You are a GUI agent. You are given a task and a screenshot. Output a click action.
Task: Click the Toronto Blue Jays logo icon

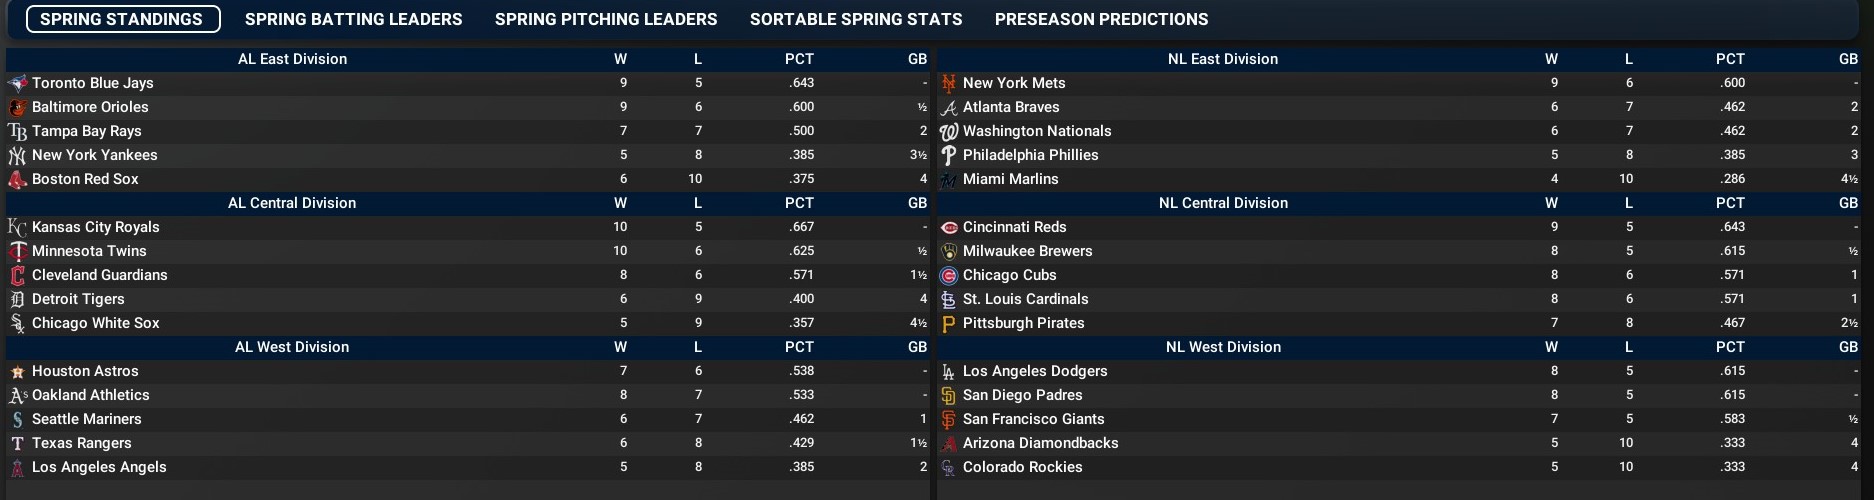[x=17, y=83]
